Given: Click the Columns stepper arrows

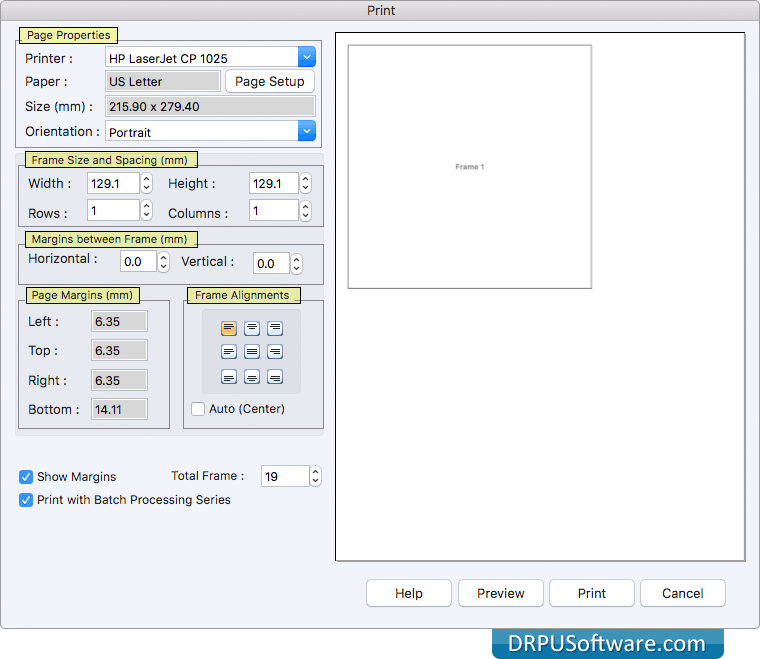Looking at the screenshot, I should (x=305, y=210).
